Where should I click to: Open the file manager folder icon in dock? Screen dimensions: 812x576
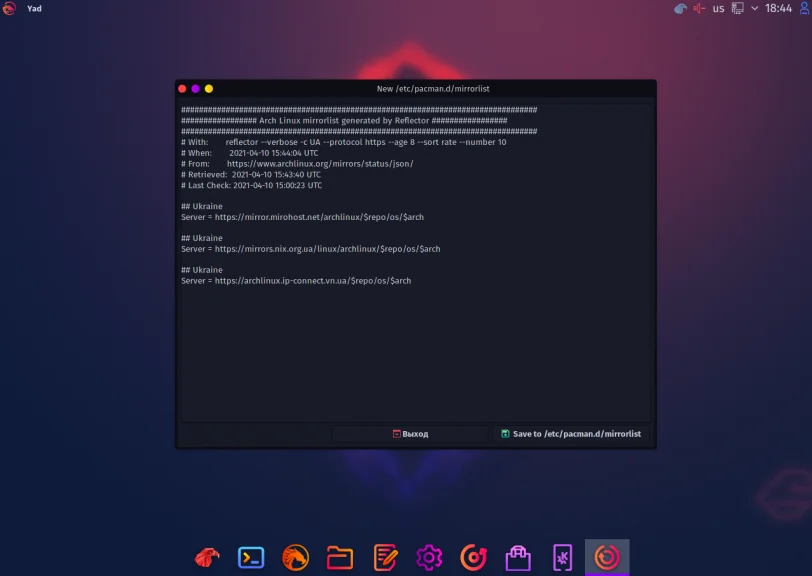[x=339, y=557]
